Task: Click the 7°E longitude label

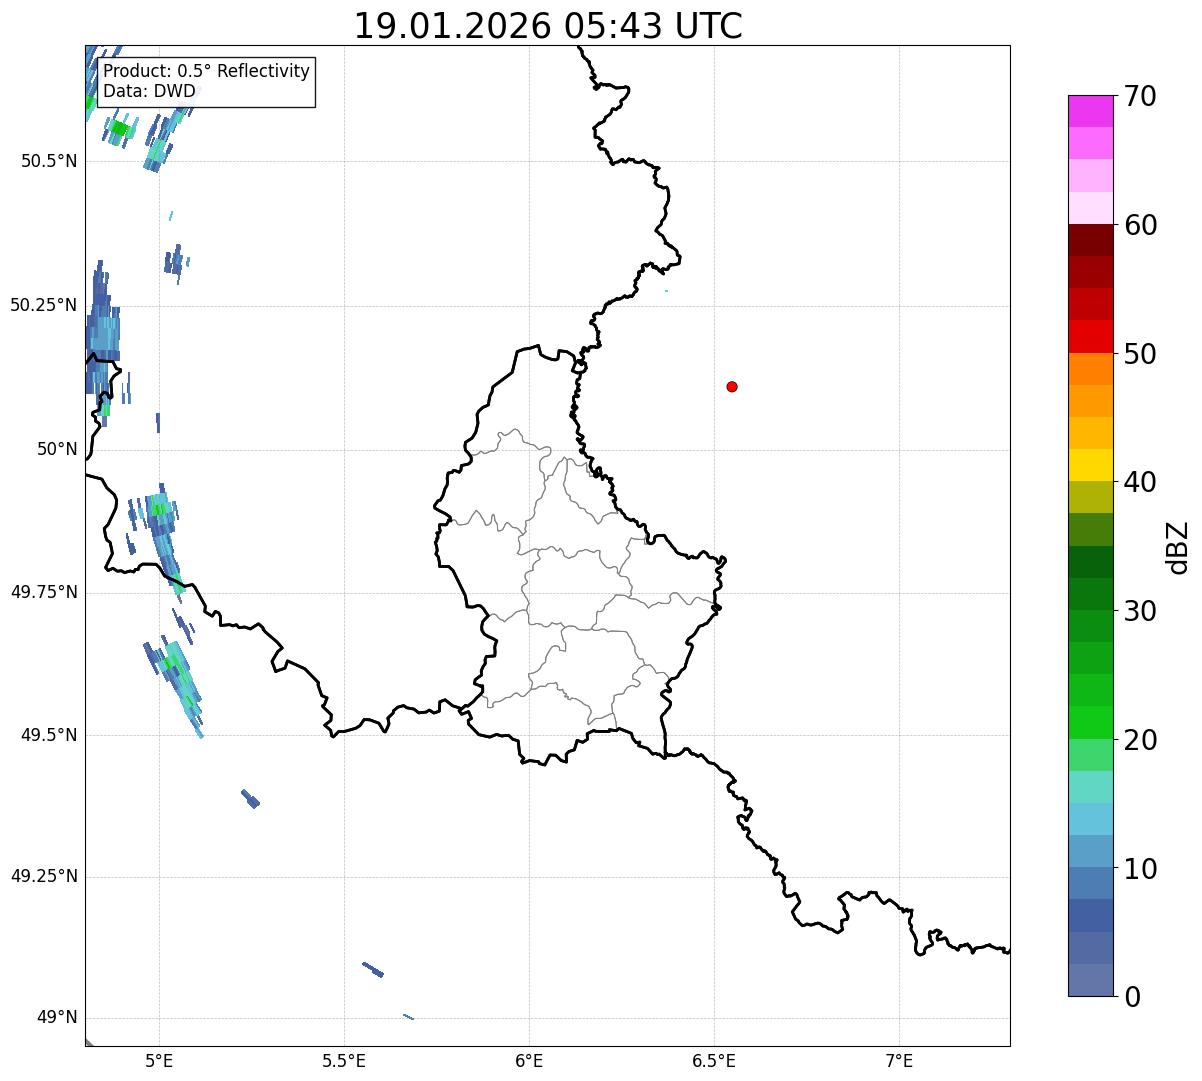Action: point(900,1060)
